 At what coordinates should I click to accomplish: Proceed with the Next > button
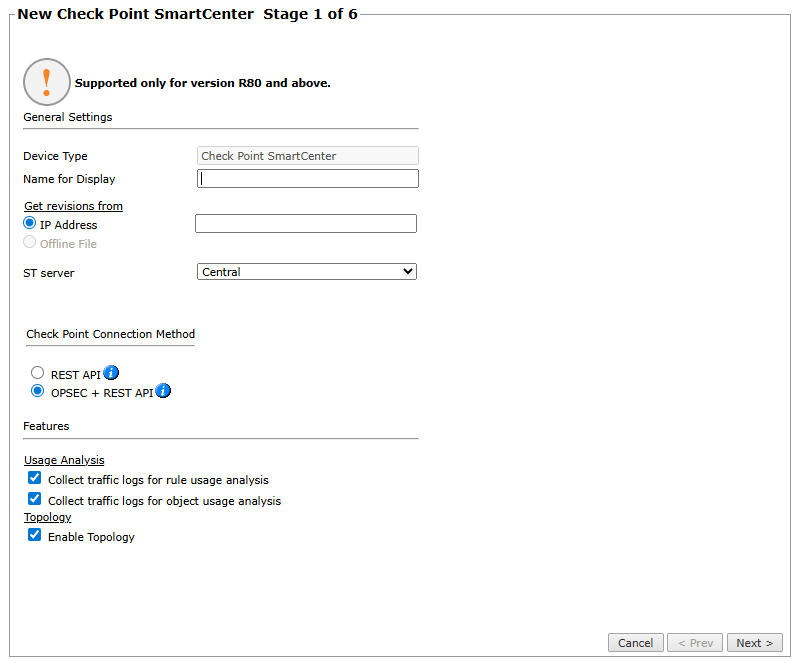[755, 643]
